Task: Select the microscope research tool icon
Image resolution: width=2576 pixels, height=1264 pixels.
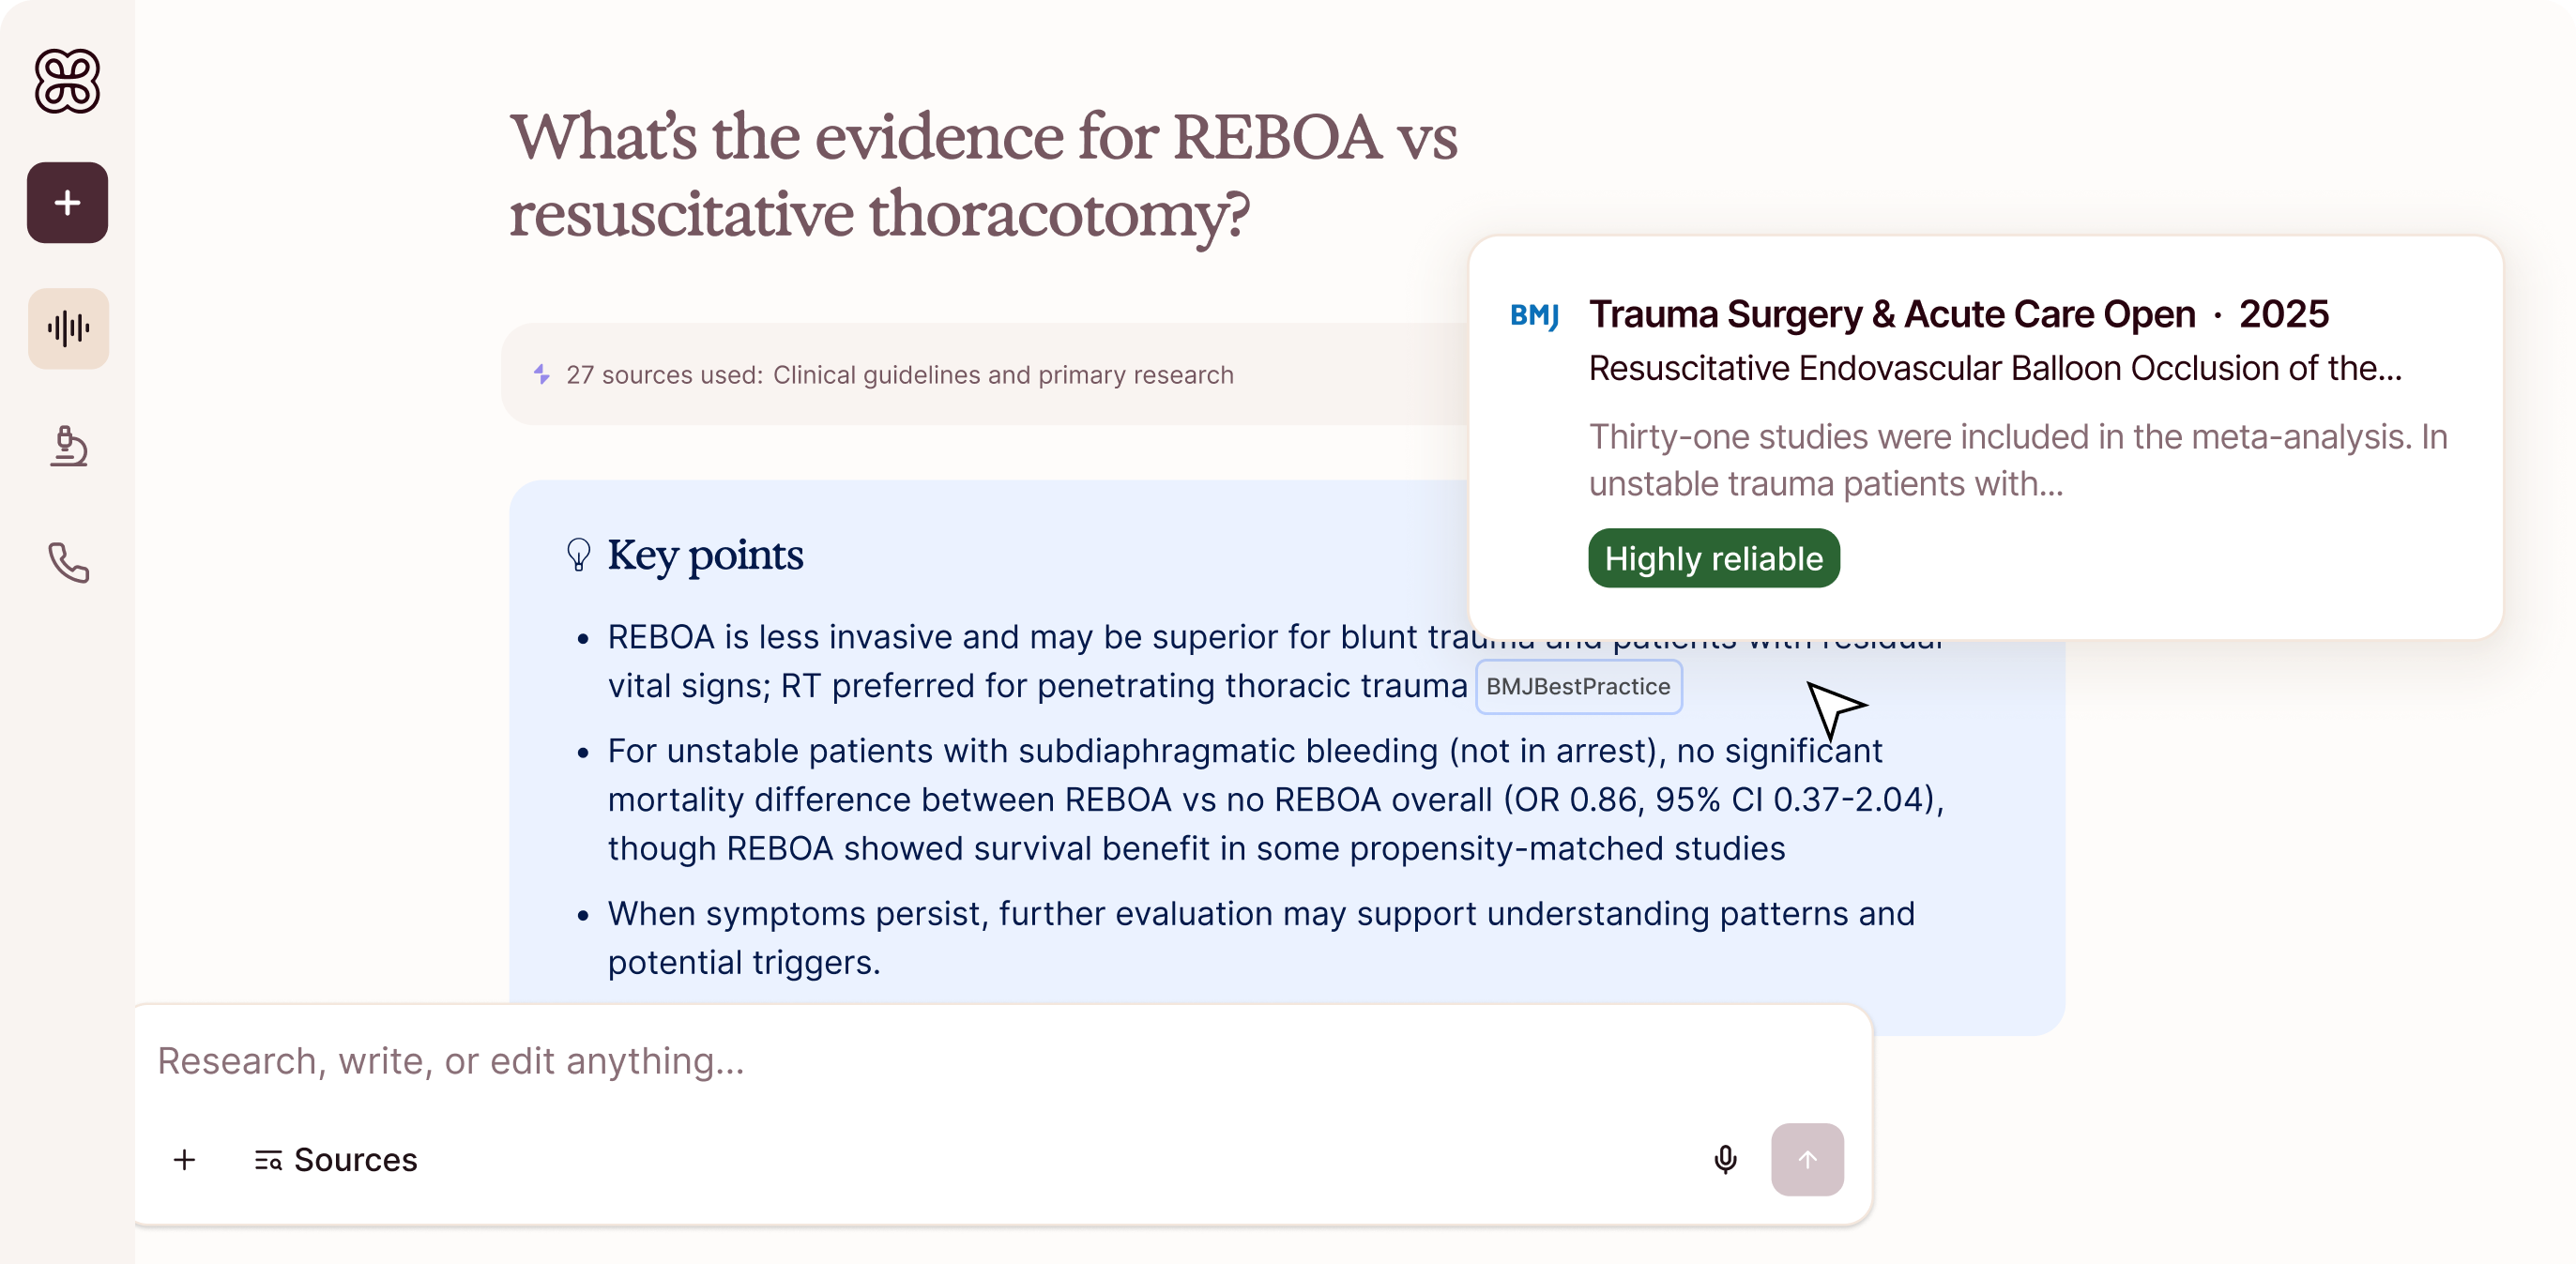Action: coord(68,447)
